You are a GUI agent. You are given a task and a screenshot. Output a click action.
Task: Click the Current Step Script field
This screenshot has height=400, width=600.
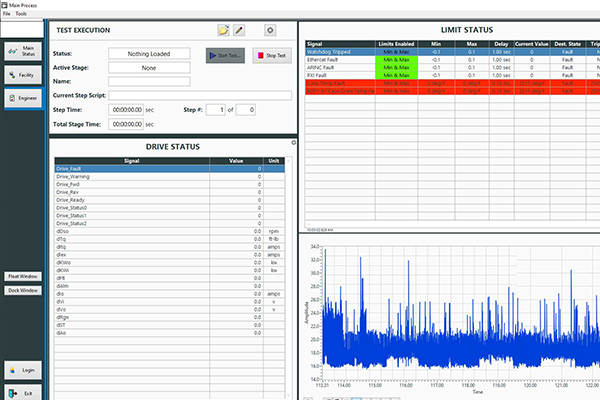tap(200, 95)
